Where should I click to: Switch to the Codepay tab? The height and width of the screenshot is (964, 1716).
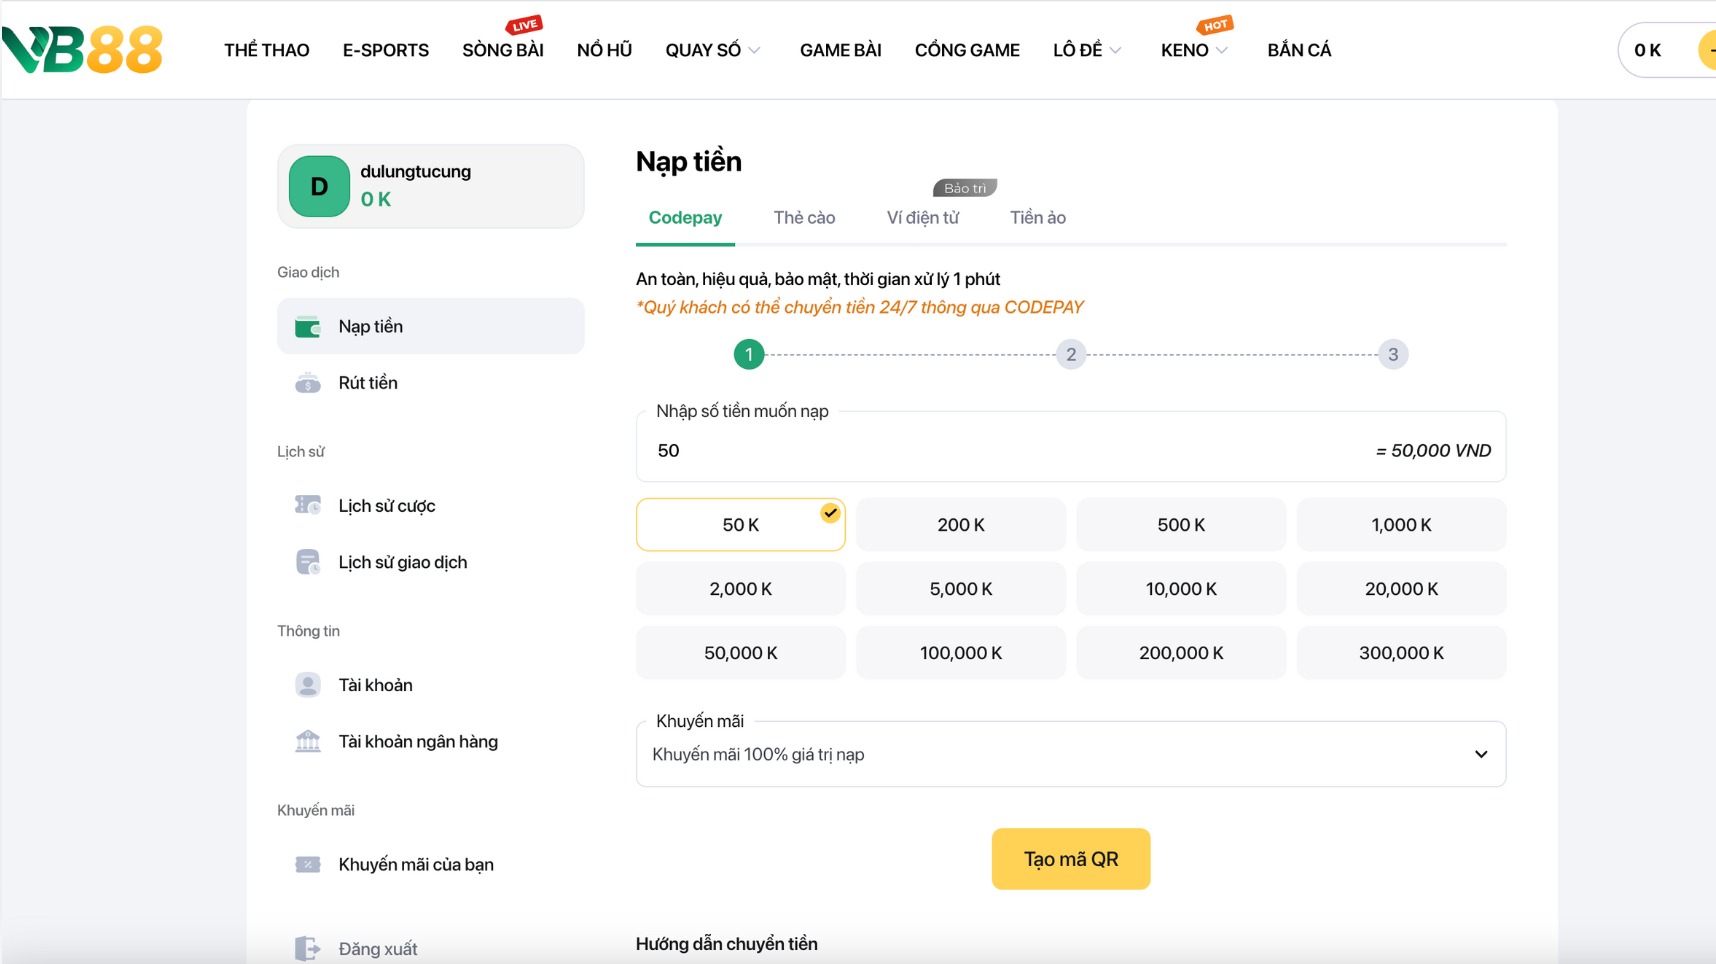click(x=685, y=218)
